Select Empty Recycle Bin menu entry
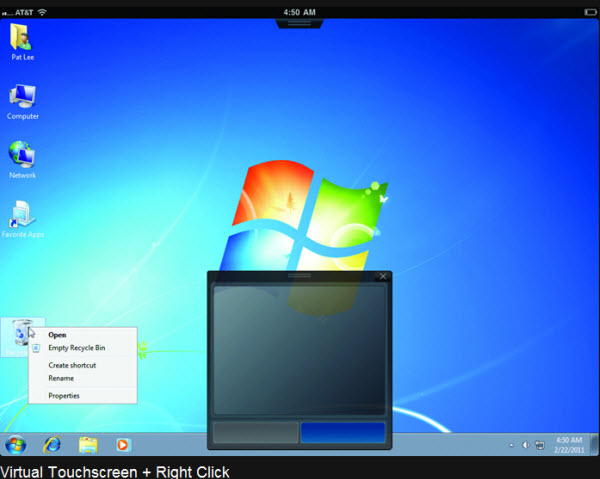Viewport: 600px width, 479px height. (76, 348)
